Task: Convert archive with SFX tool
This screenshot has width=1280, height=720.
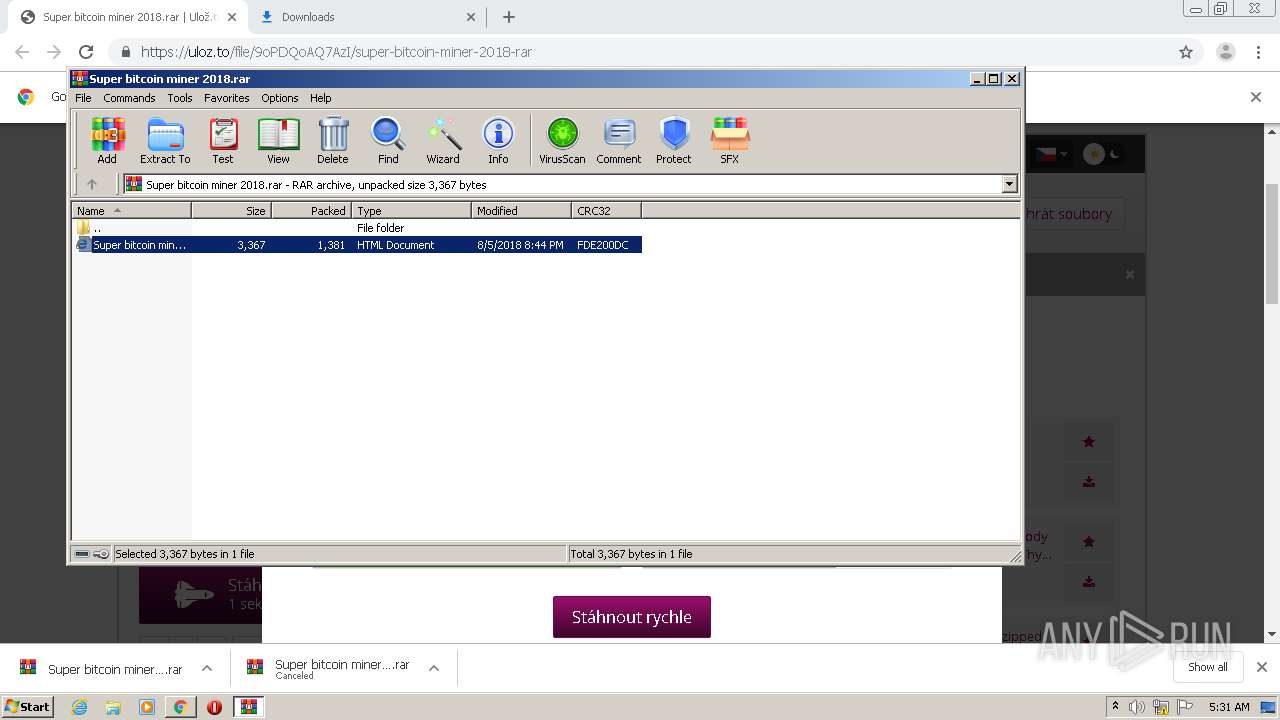Action: 730,140
